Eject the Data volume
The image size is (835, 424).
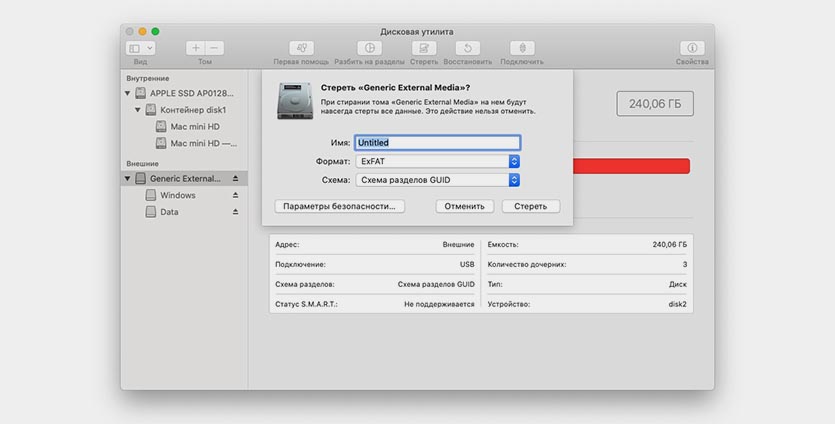pos(236,212)
